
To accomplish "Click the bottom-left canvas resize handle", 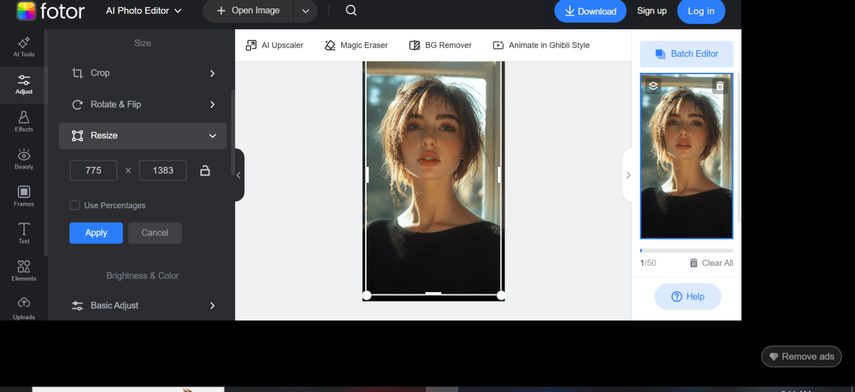I will click(x=366, y=295).
